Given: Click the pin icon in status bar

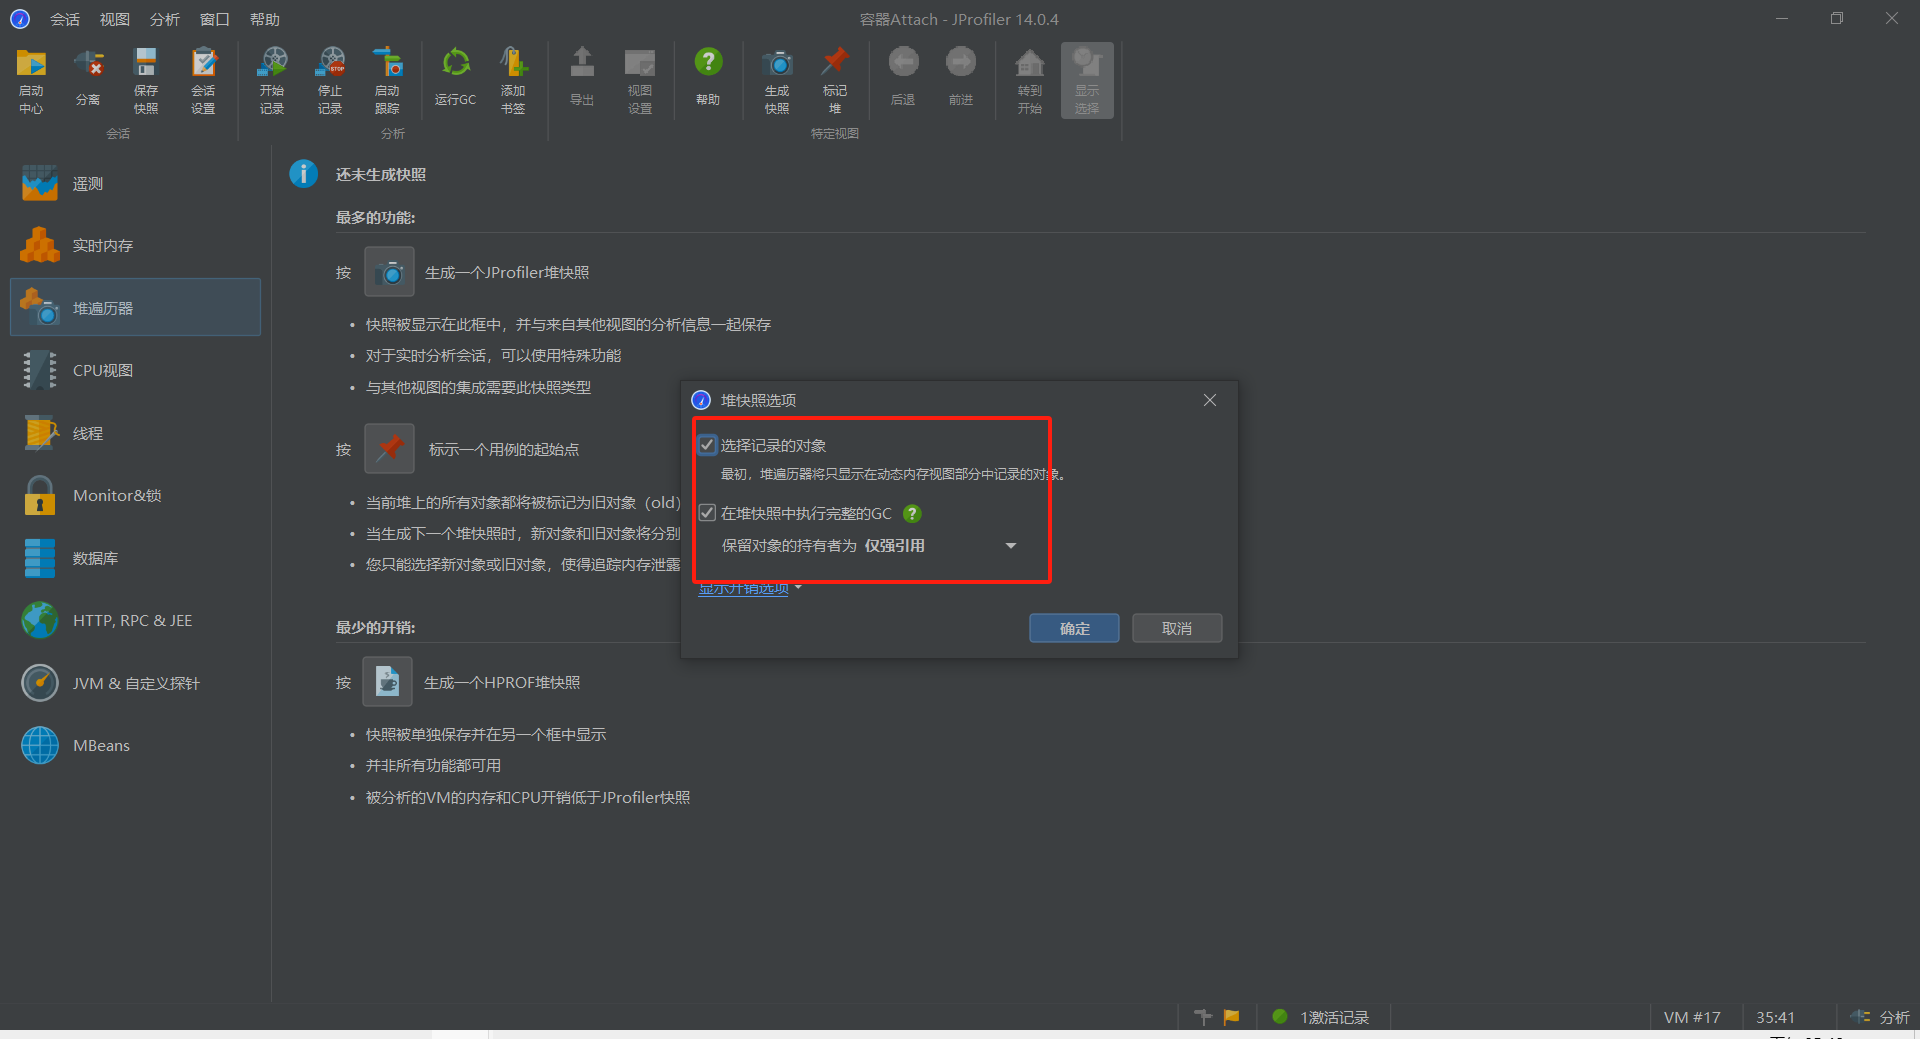Looking at the screenshot, I should pos(1203,1017).
